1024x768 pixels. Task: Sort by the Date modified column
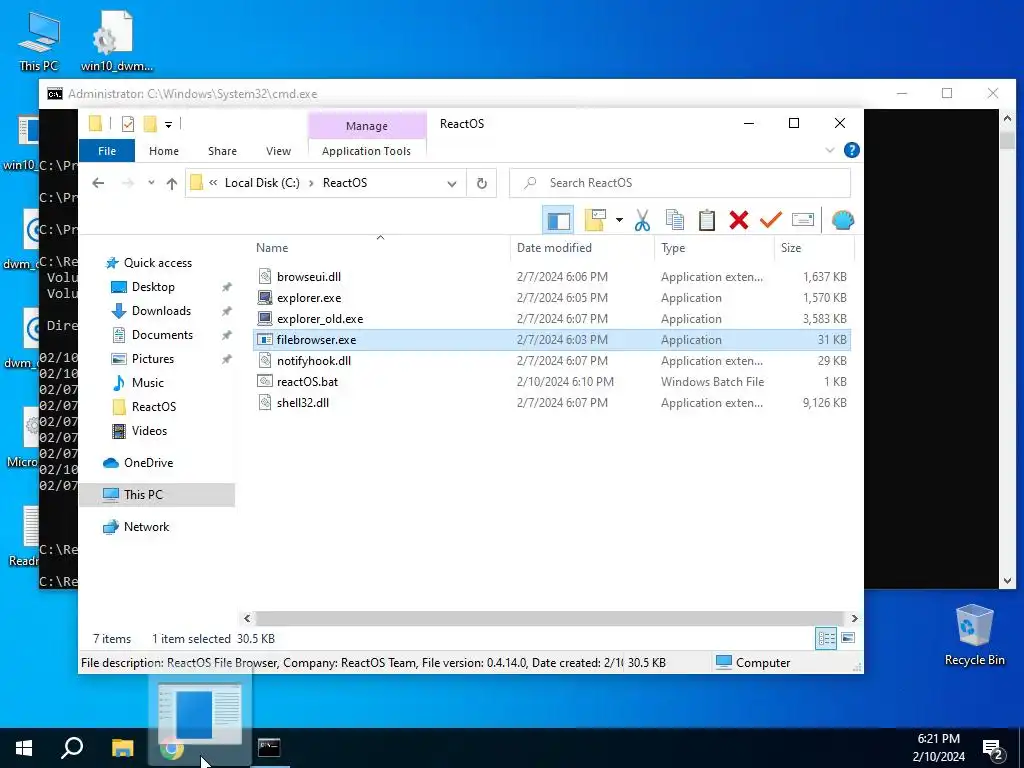tap(554, 248)
